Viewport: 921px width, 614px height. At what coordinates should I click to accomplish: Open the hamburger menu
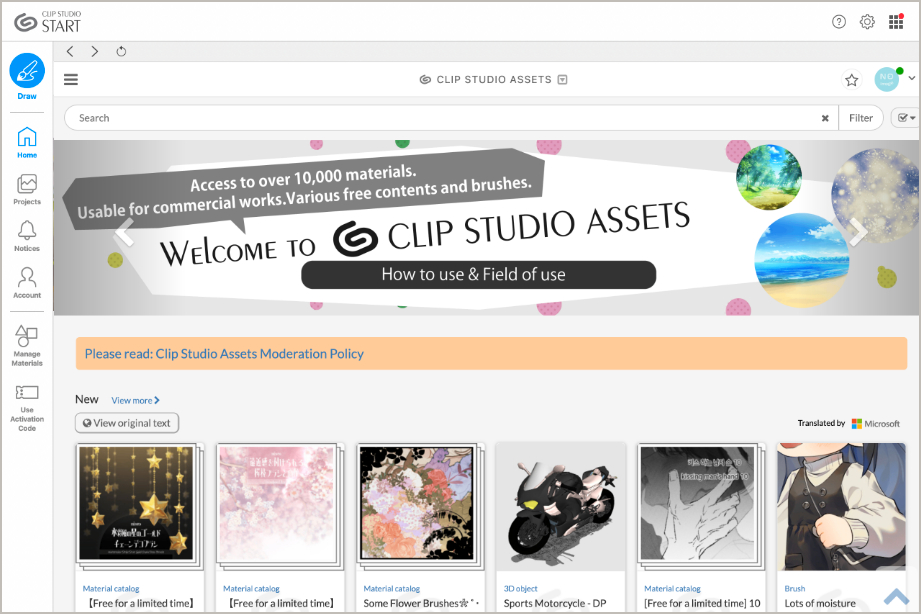point(71,79)
